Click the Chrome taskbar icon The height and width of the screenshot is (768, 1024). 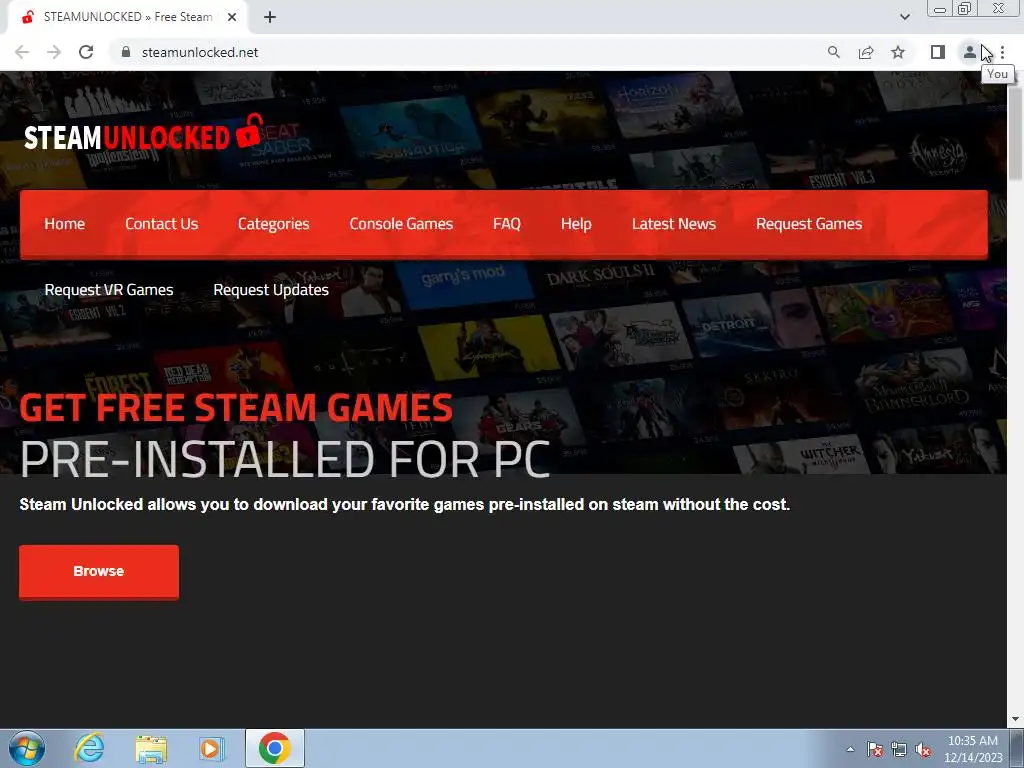click(274, 748)
